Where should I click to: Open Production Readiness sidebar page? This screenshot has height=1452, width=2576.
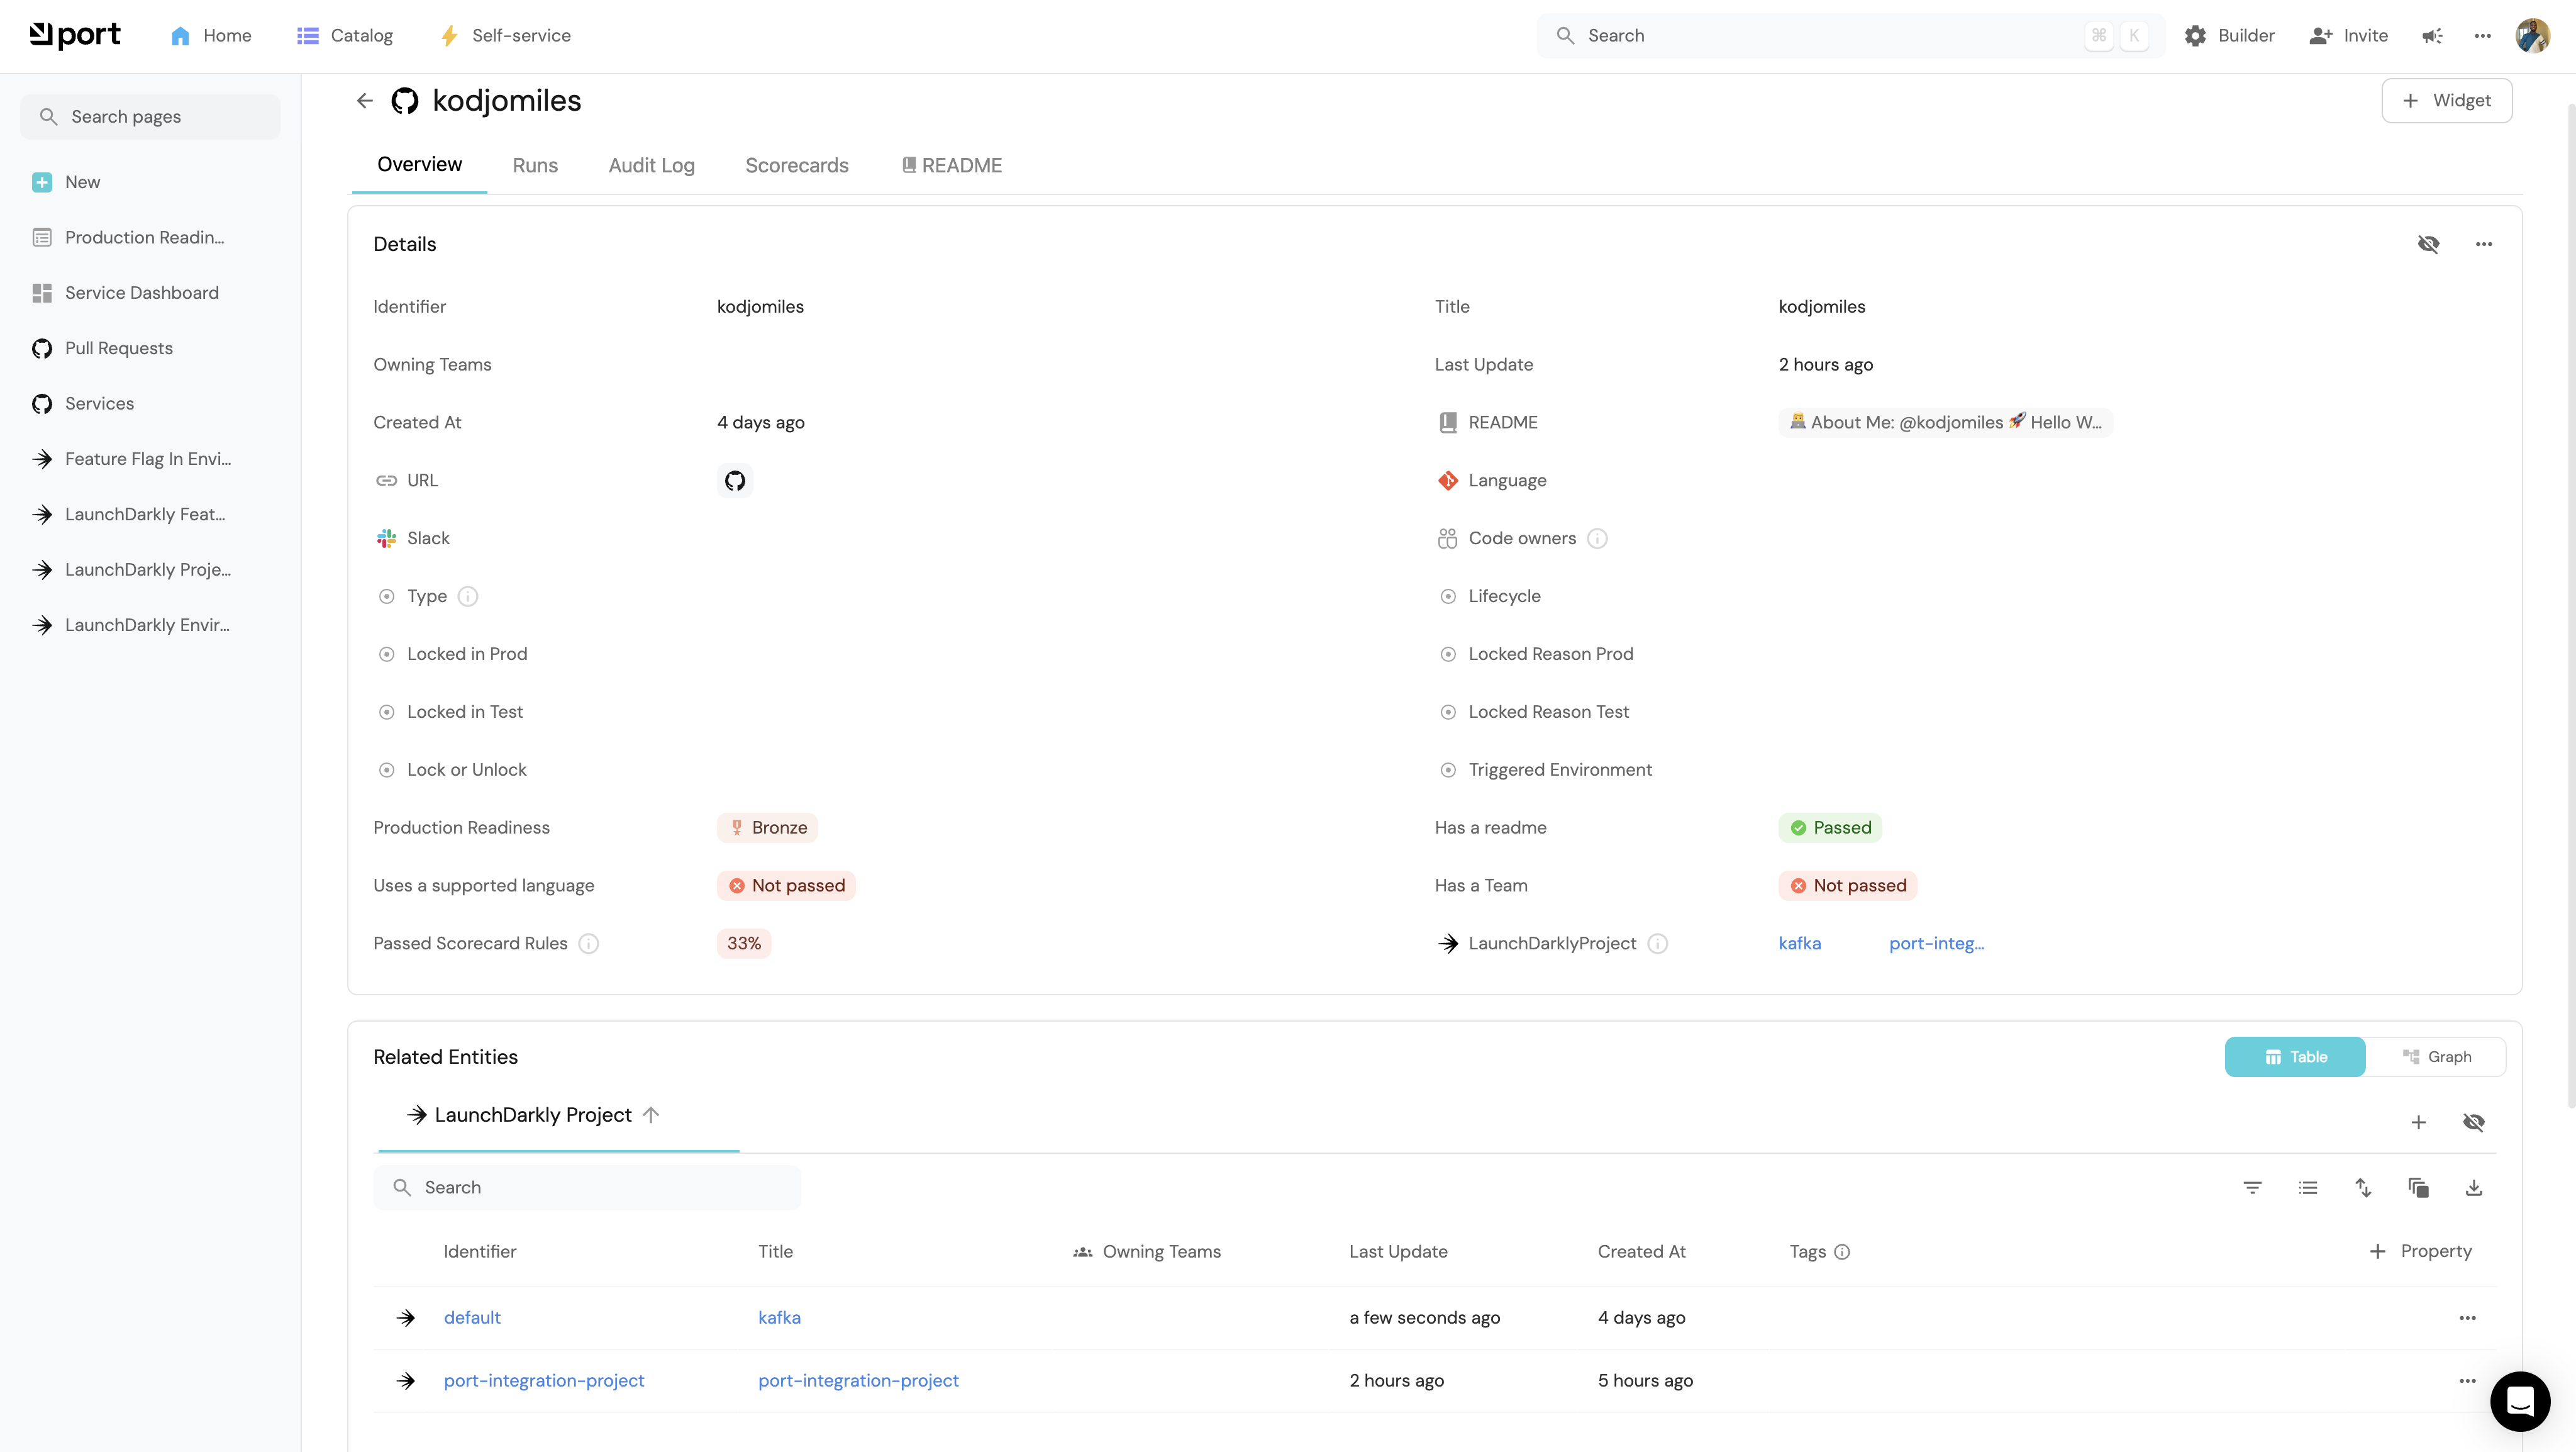(128, 238)
